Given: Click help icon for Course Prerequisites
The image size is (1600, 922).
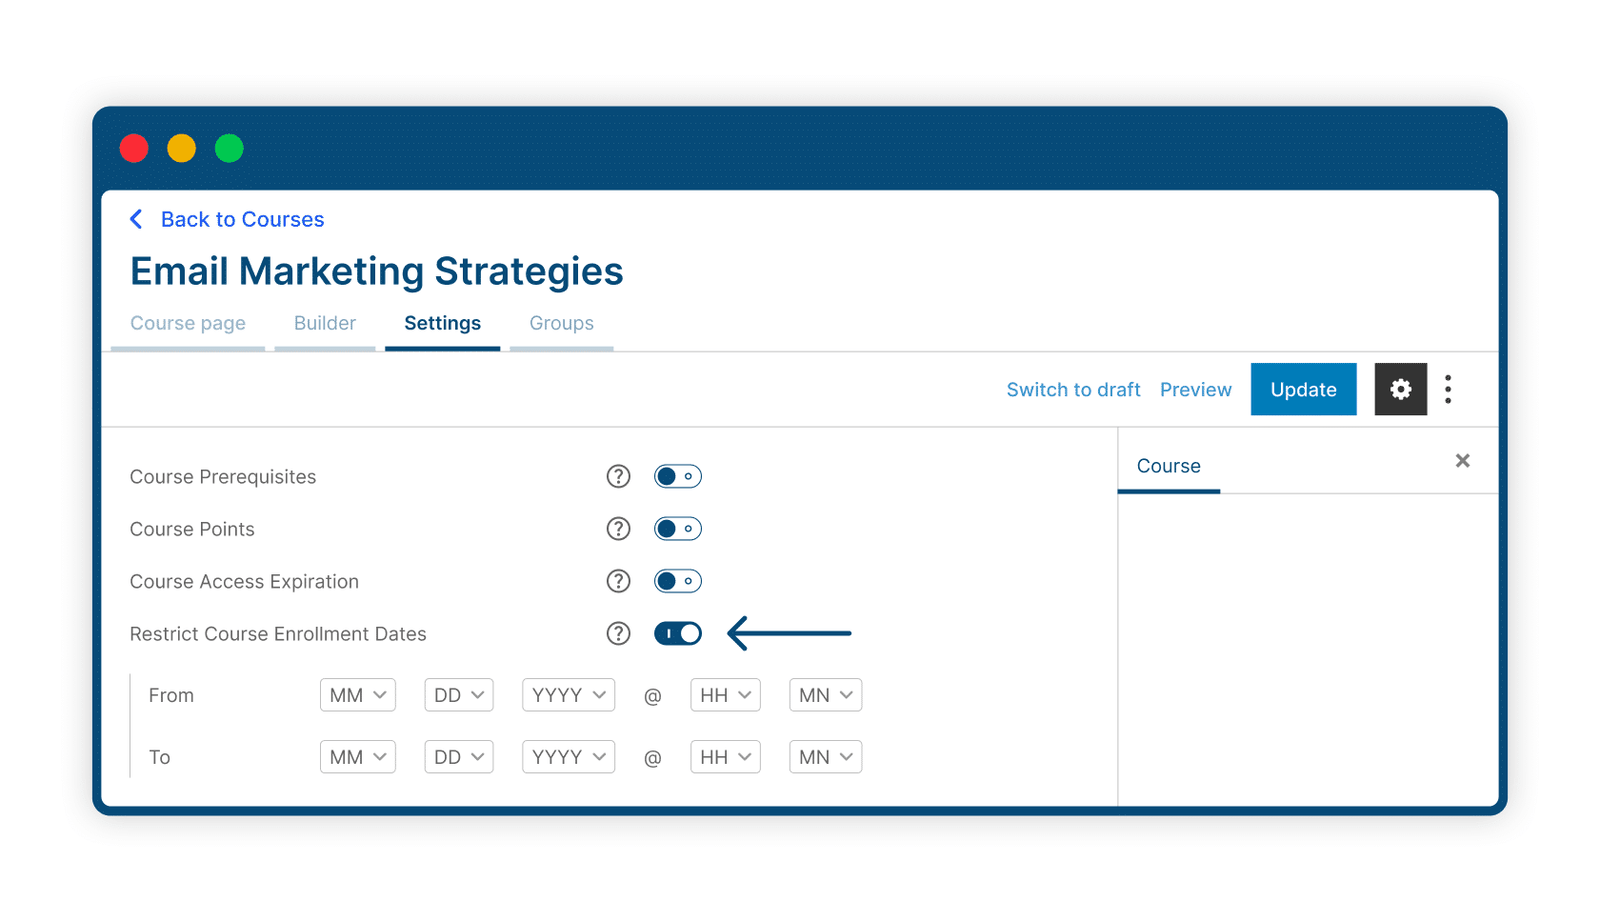Looking at the screenshot, I should pos(618,477).
